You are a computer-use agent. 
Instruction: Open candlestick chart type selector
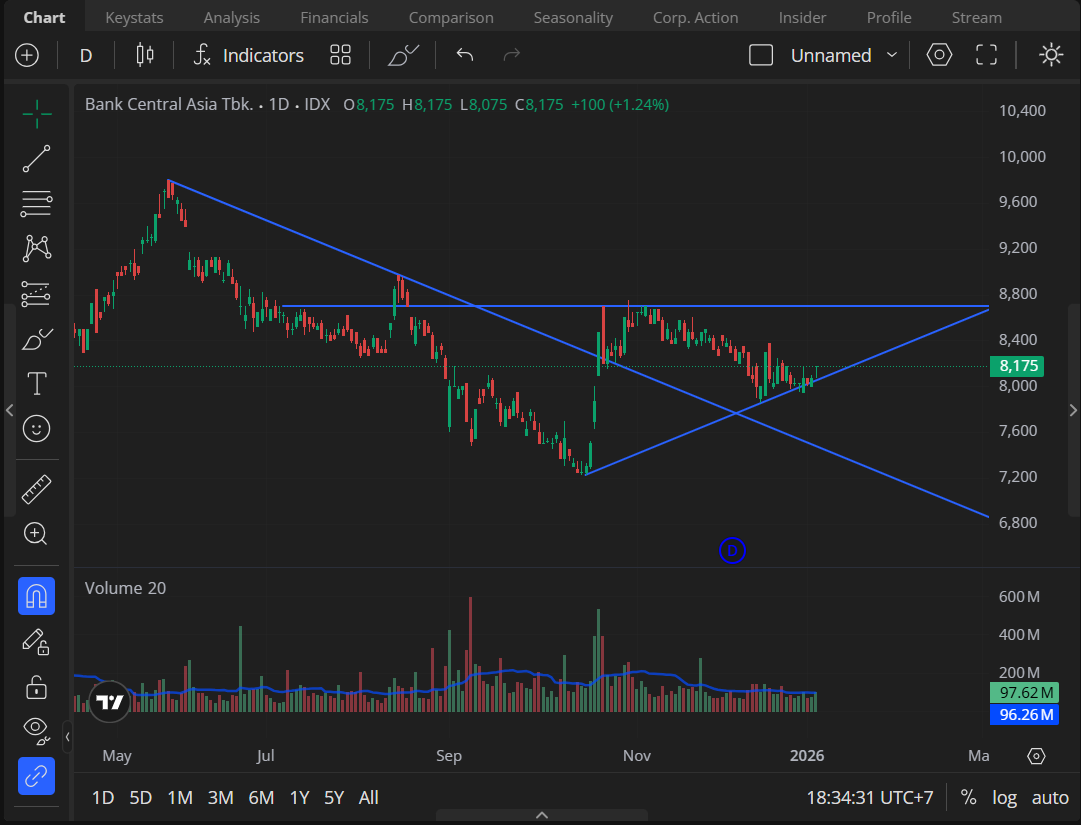tap(145, 55)
